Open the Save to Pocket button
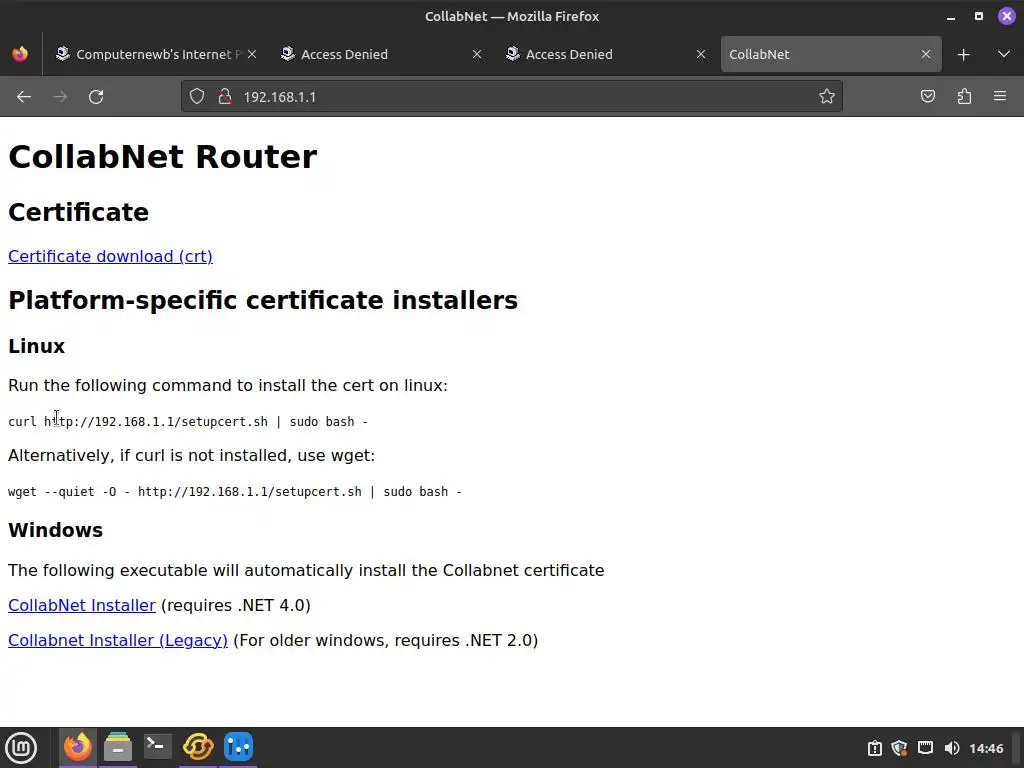Viewport: 1024px width, 768px height. tap(927, 97)
